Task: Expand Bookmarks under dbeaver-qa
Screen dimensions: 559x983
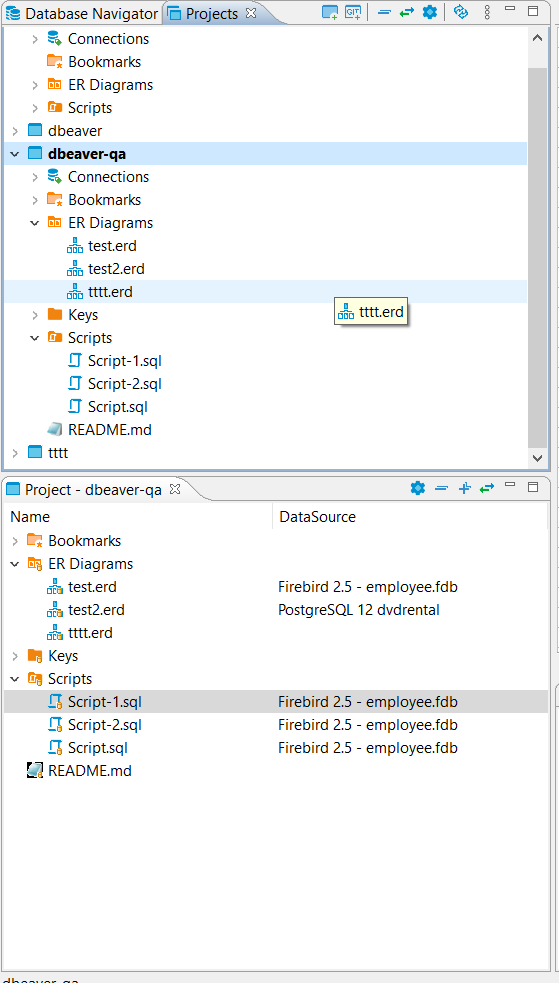Action: 35,200
